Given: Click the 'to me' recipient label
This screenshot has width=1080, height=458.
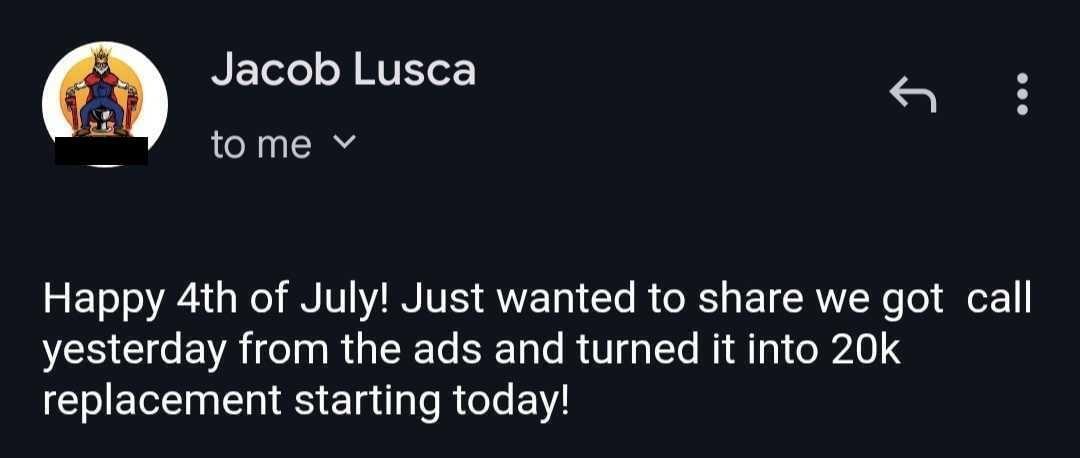Looking at the screenshot, I should 261,145.
